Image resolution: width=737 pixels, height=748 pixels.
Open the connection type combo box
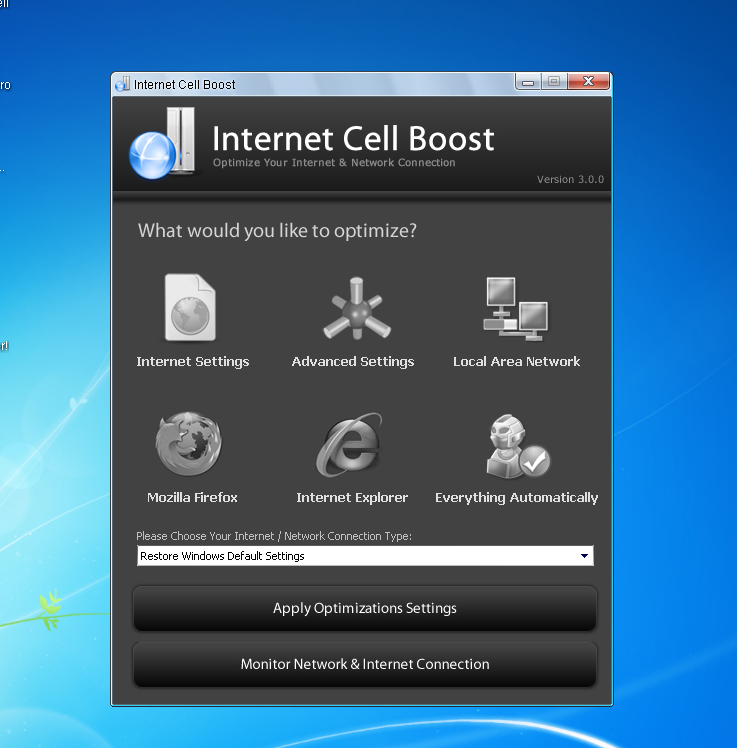[365, 556]
